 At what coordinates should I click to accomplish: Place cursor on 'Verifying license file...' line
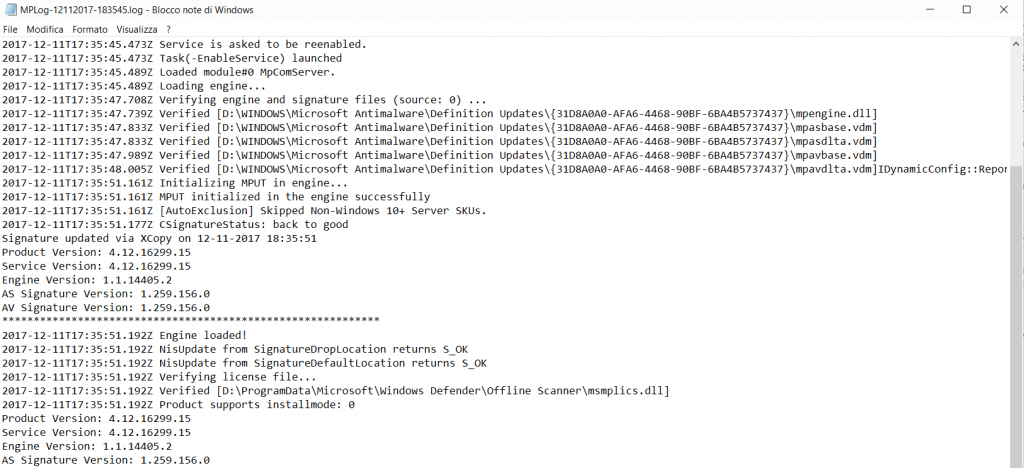pos(159,377)
